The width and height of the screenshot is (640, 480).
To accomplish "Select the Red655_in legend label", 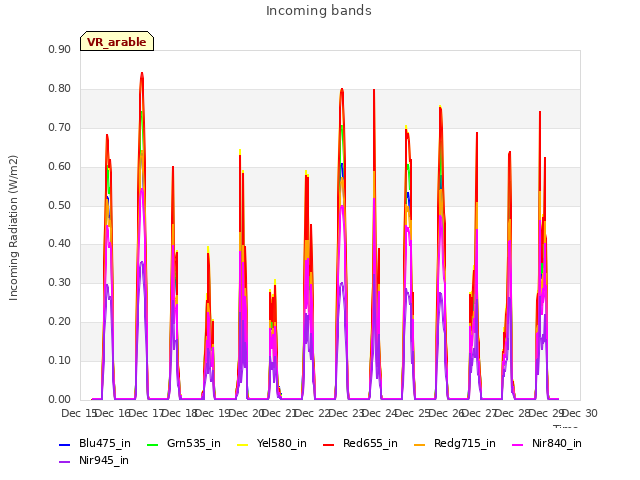I will pyautogui.click(x=370, y=443).
